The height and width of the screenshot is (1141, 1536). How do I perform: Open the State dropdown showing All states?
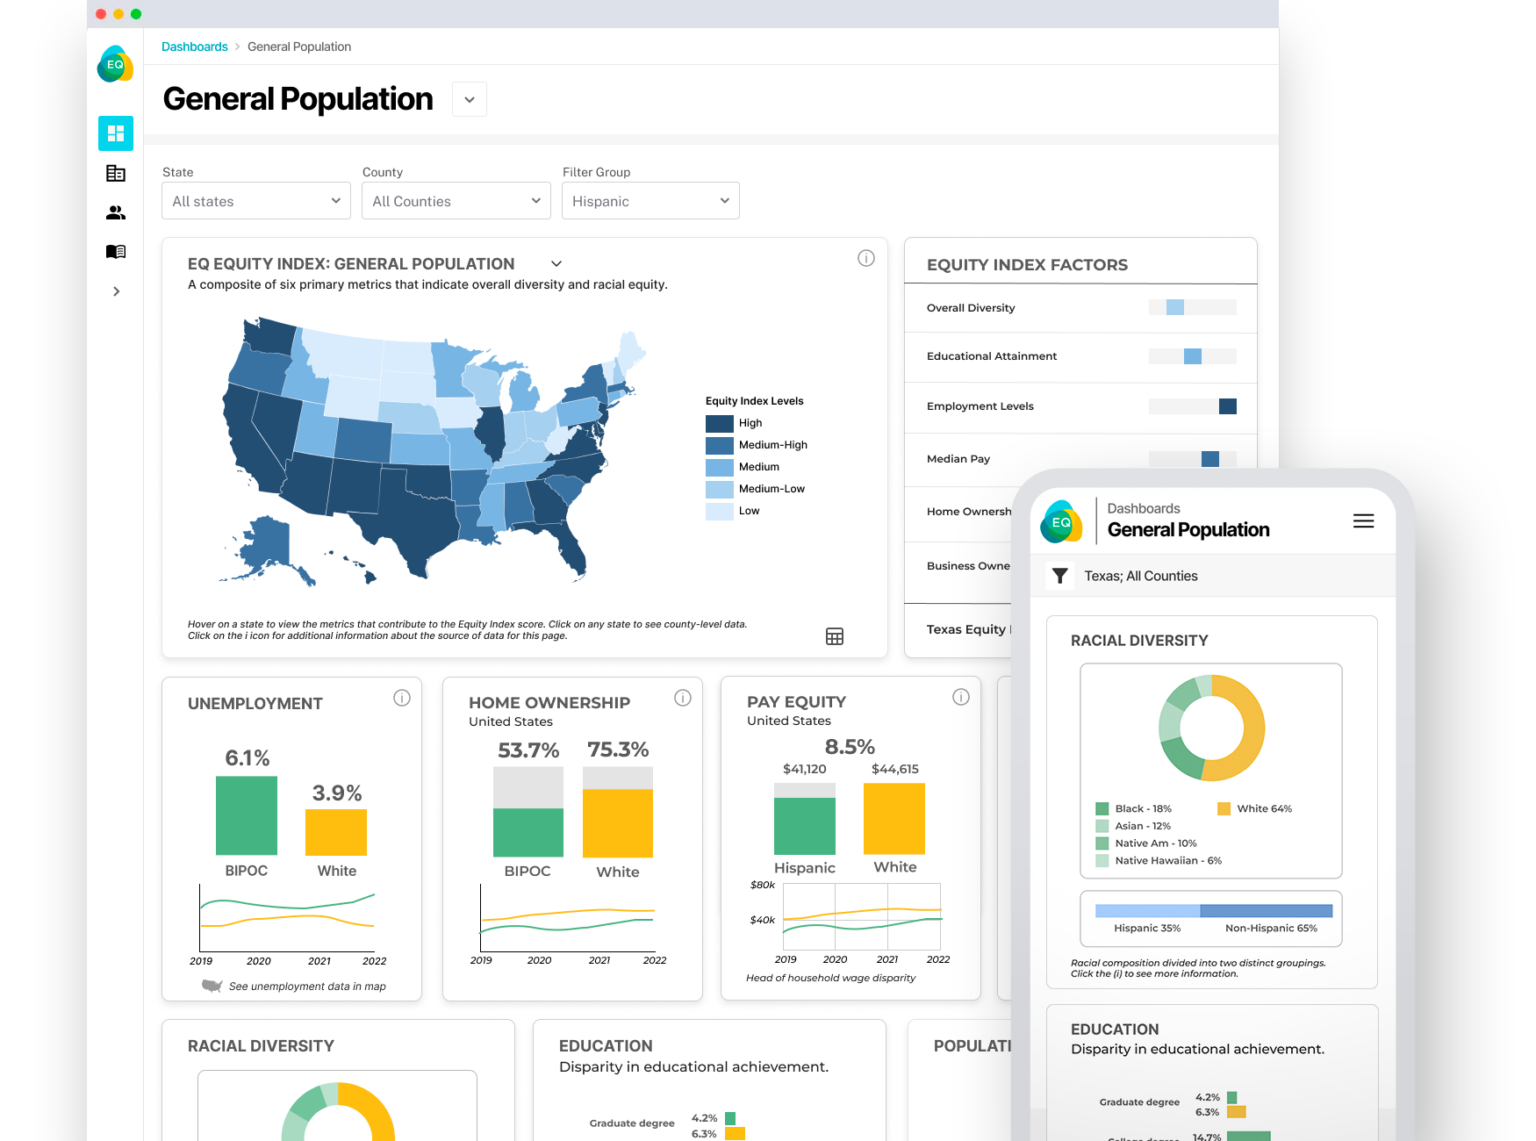[255, 200]
